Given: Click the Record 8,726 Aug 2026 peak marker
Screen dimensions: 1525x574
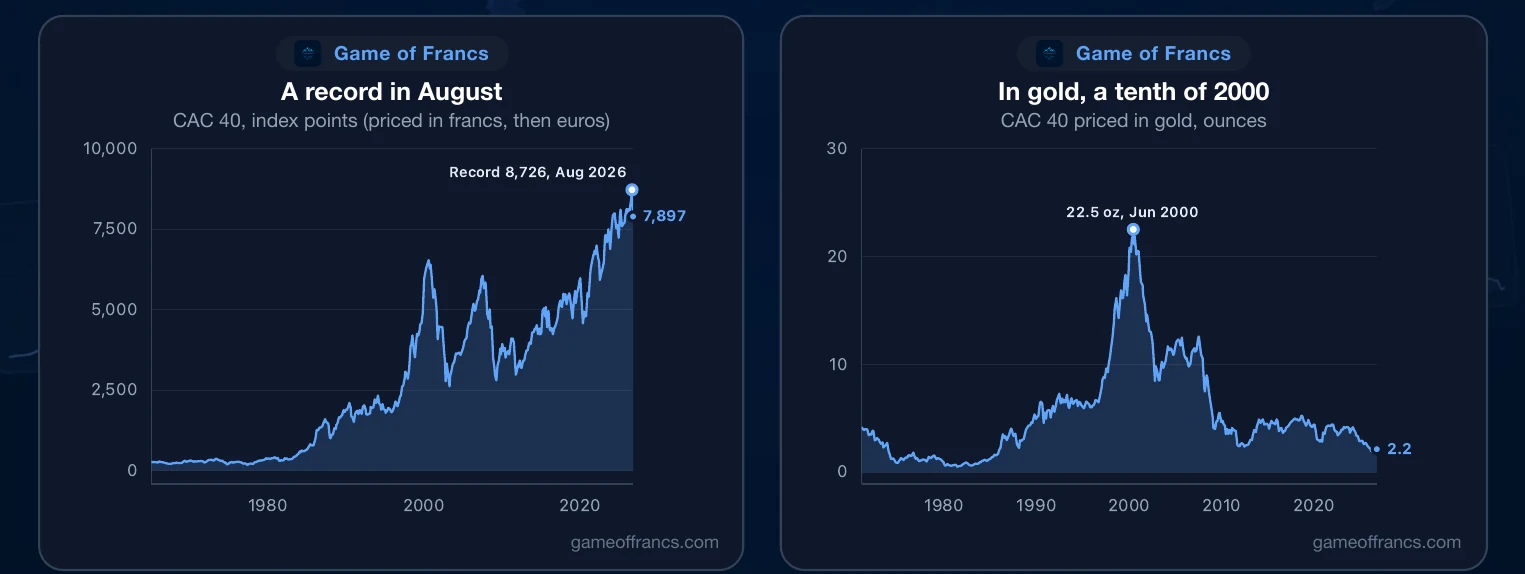Looking at the screenshot, I should (x=632, y=190).
